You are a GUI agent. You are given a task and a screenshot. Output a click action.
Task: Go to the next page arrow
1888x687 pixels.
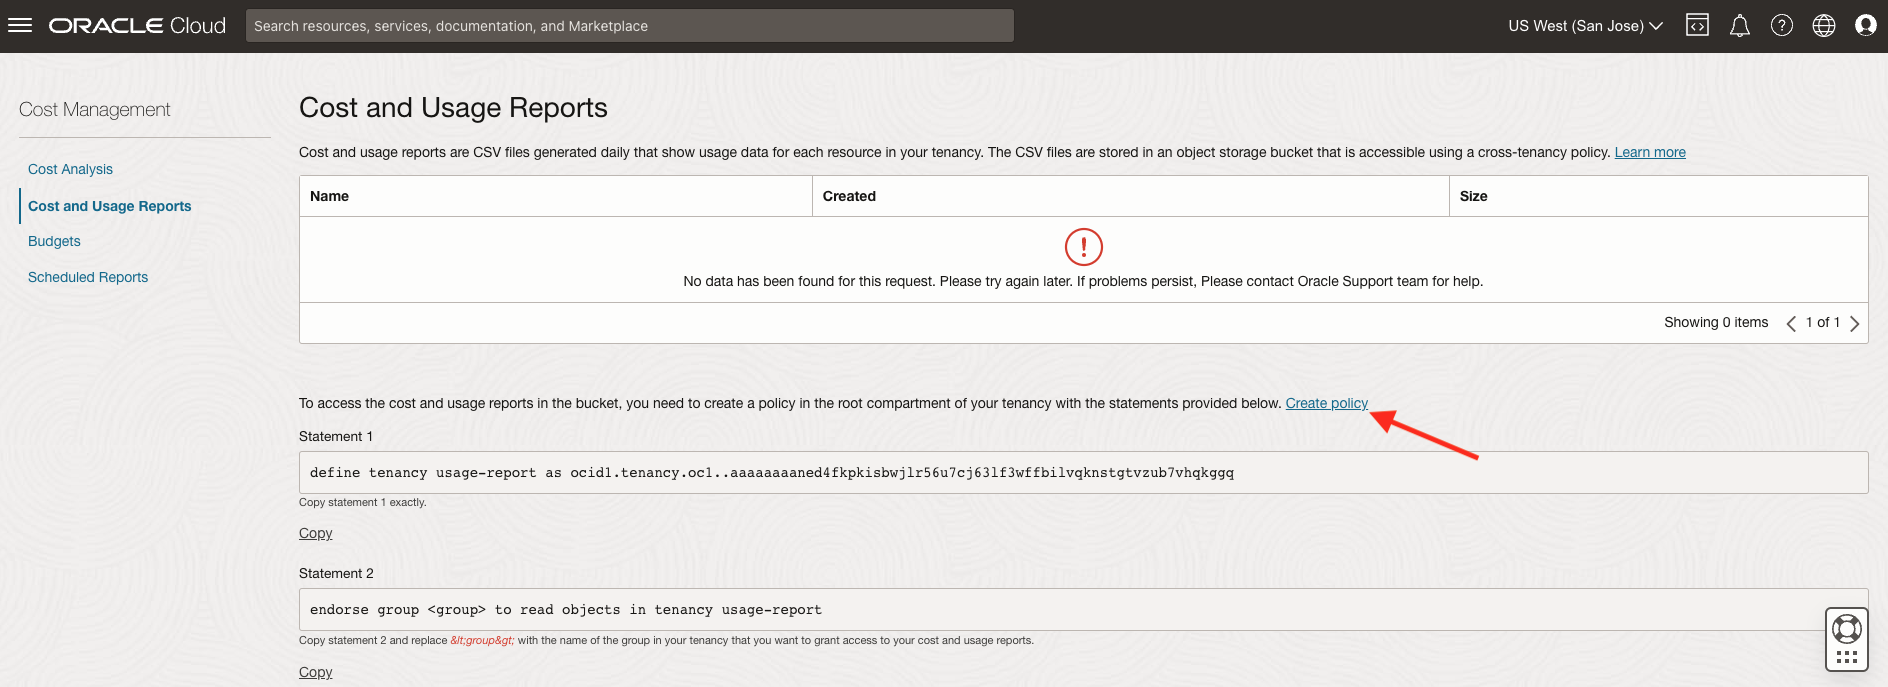point(1855,323)
